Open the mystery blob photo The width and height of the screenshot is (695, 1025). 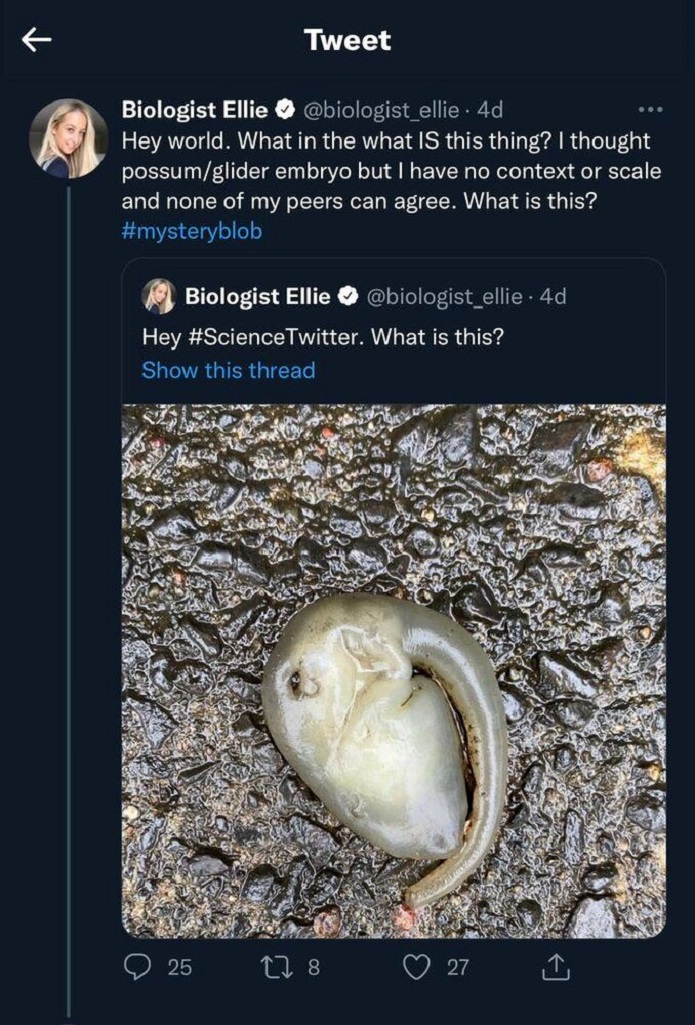393,670
